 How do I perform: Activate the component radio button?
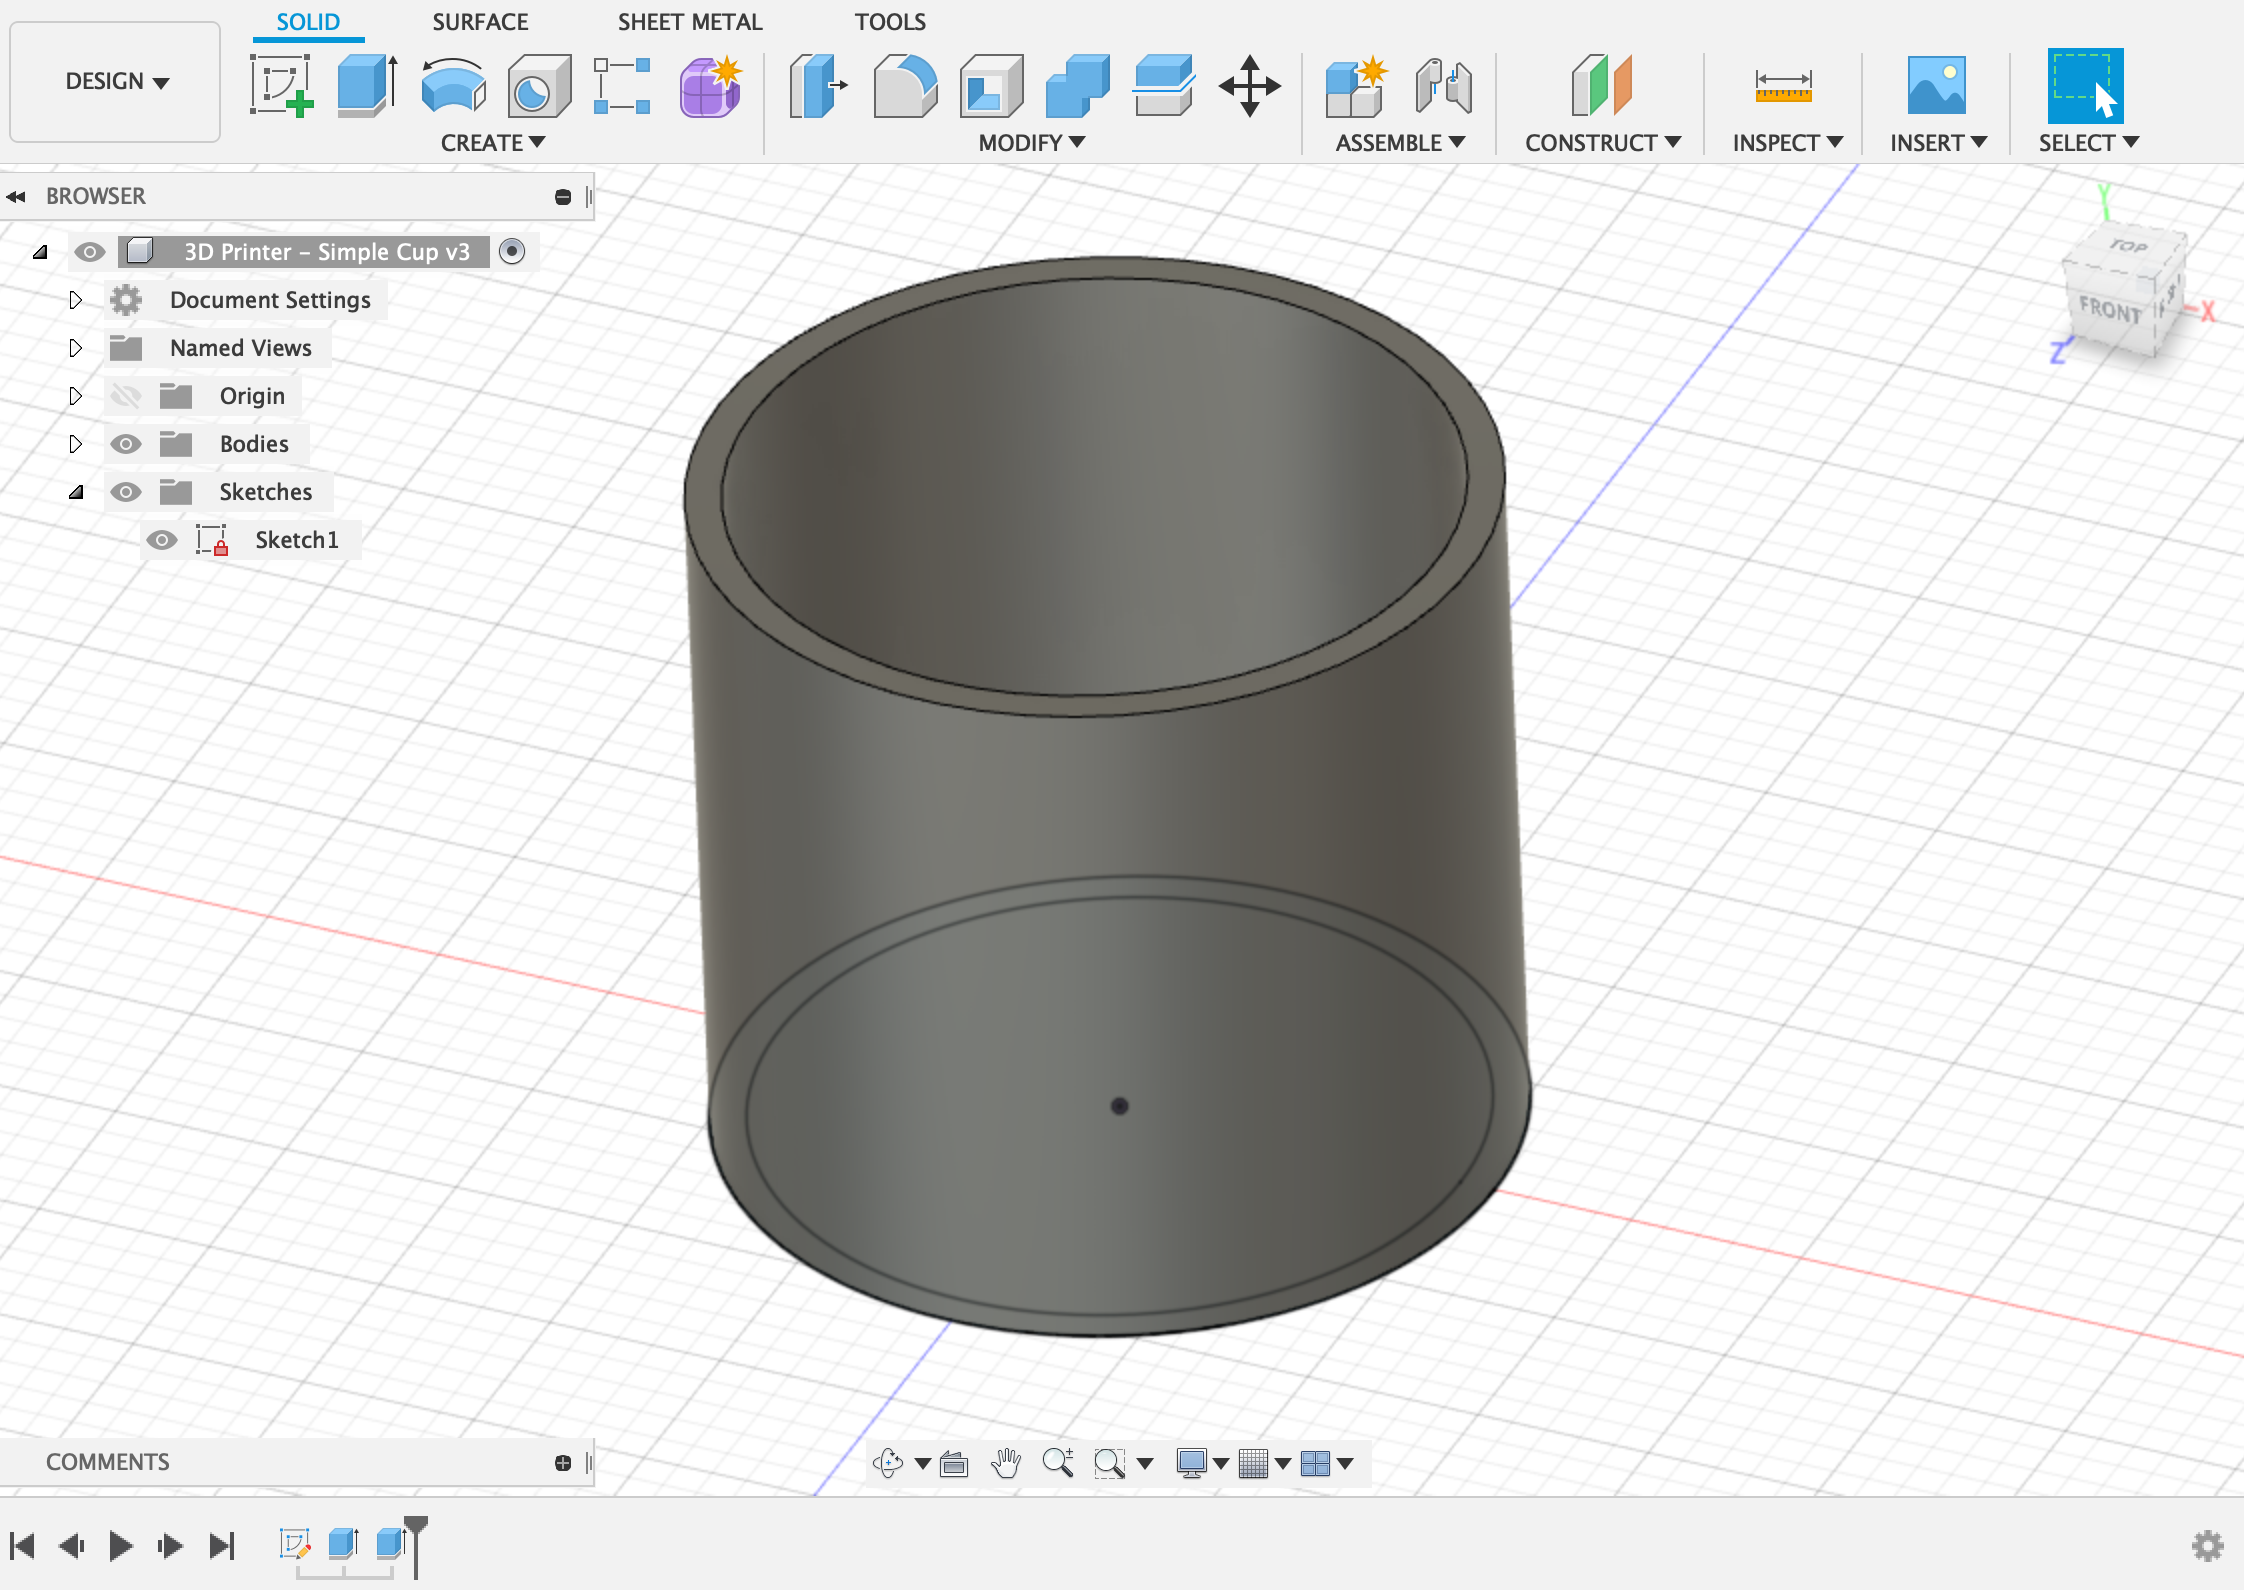point(512,251)
